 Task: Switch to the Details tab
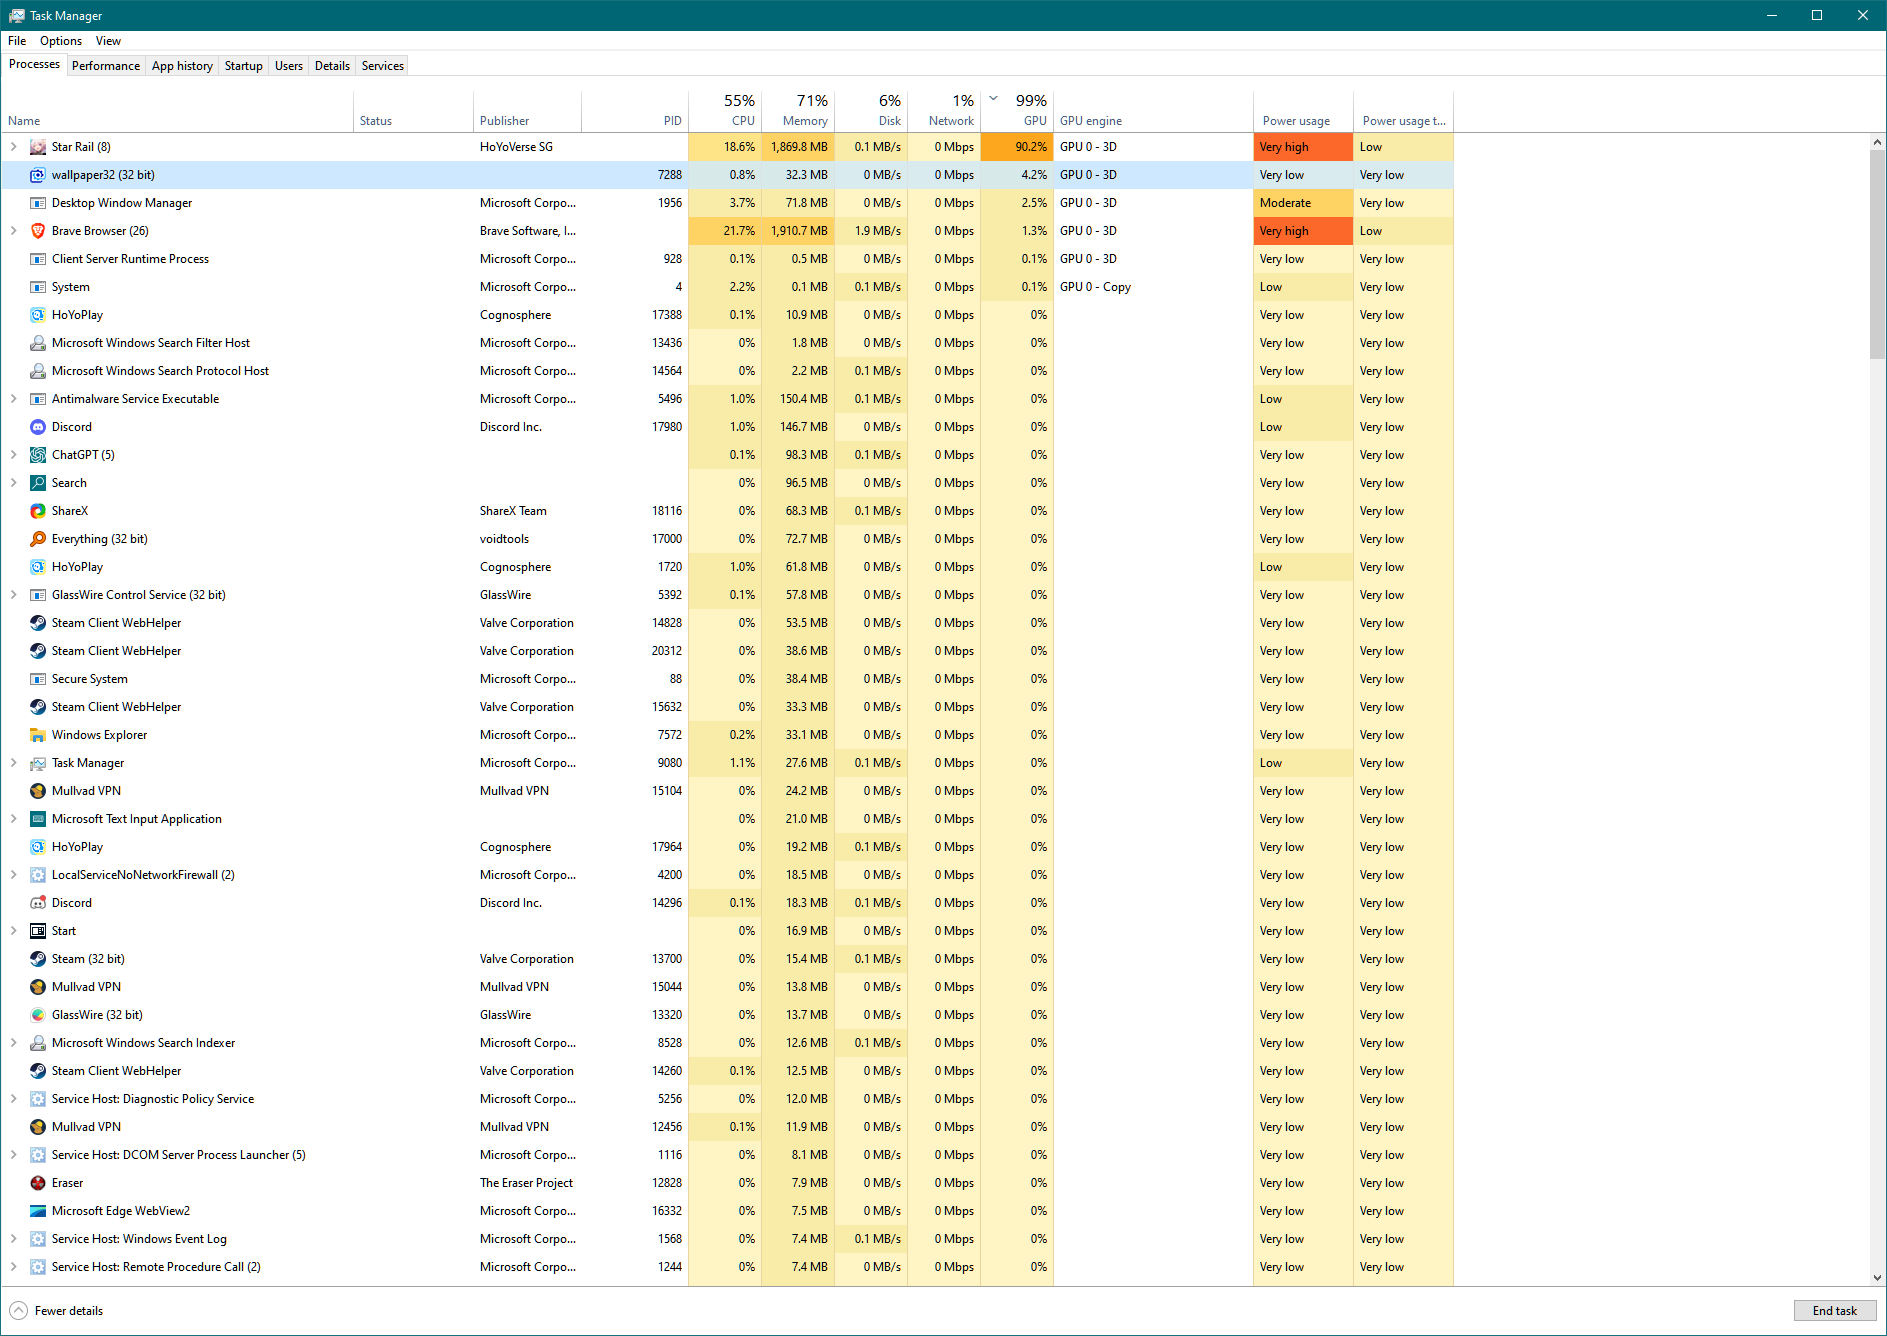coord(332,66)
